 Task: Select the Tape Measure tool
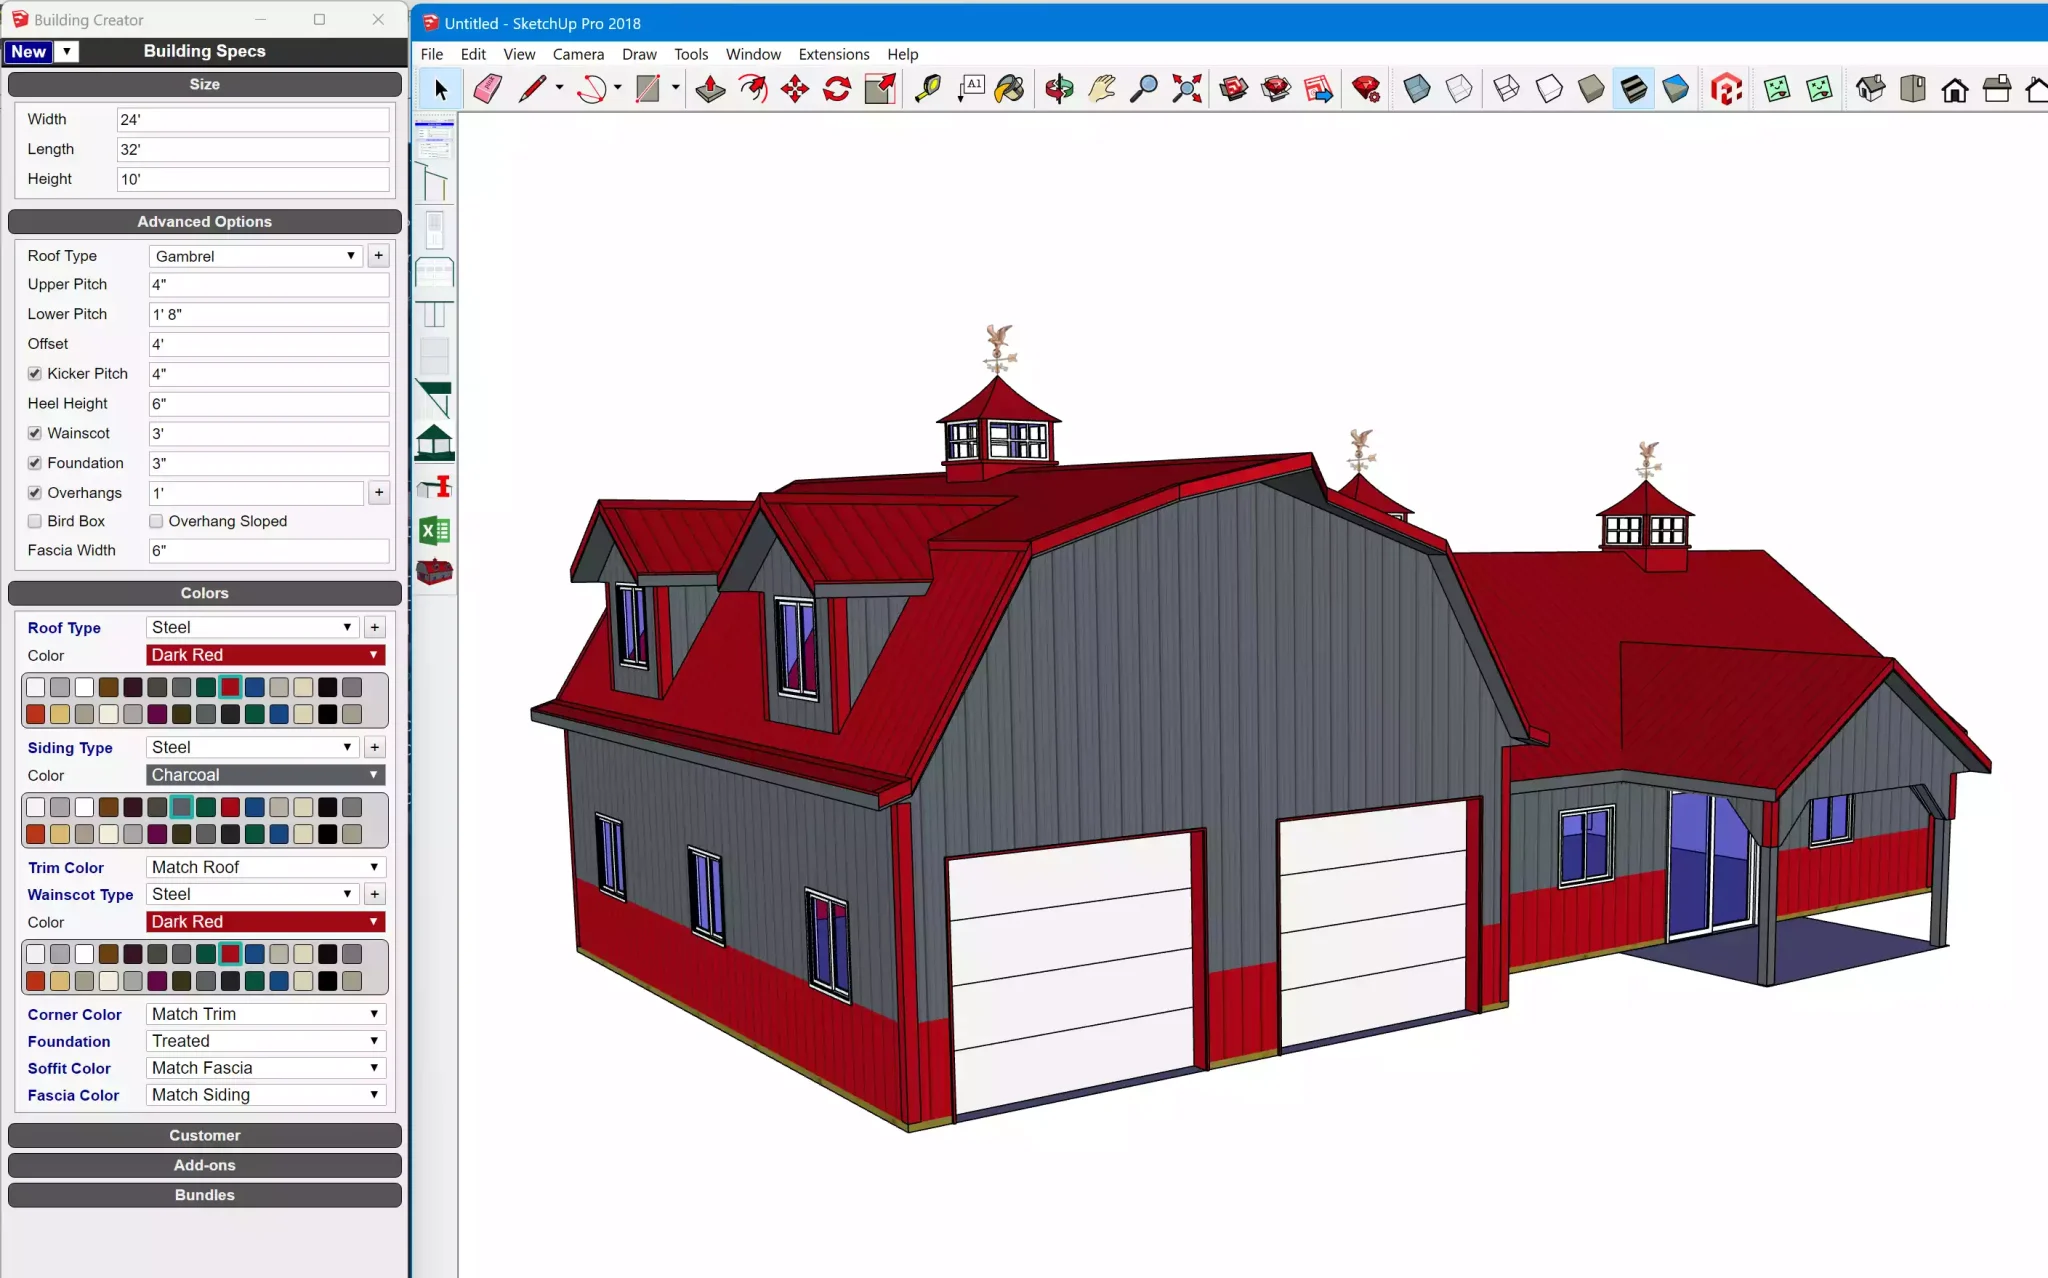click(928, 89)
